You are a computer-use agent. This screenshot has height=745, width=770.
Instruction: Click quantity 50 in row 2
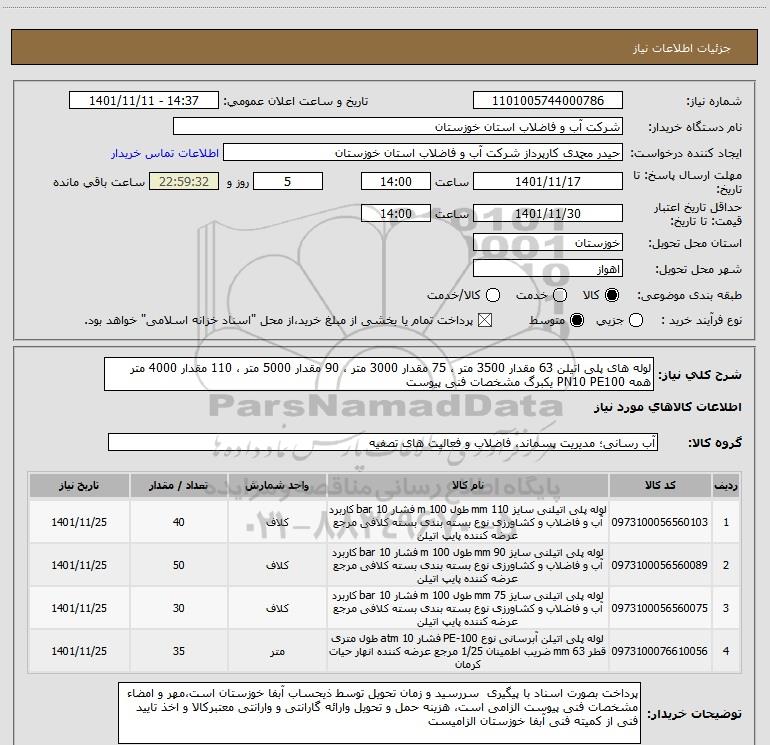click(x=179, y=565)
